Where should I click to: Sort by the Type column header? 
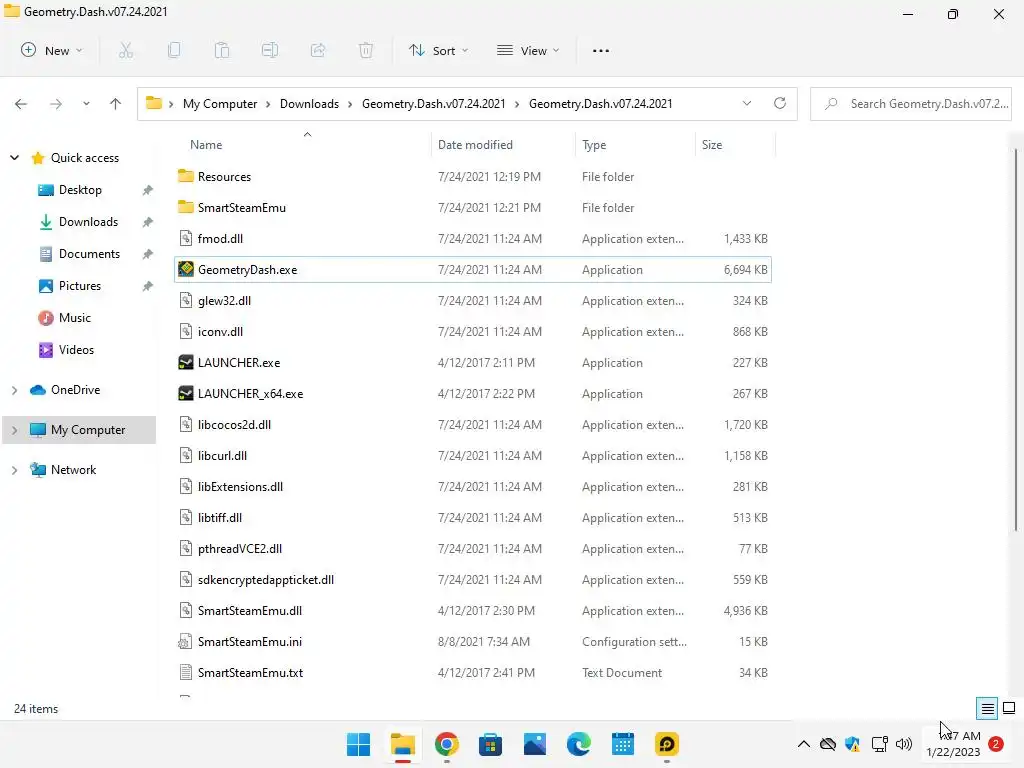point(594,144)
